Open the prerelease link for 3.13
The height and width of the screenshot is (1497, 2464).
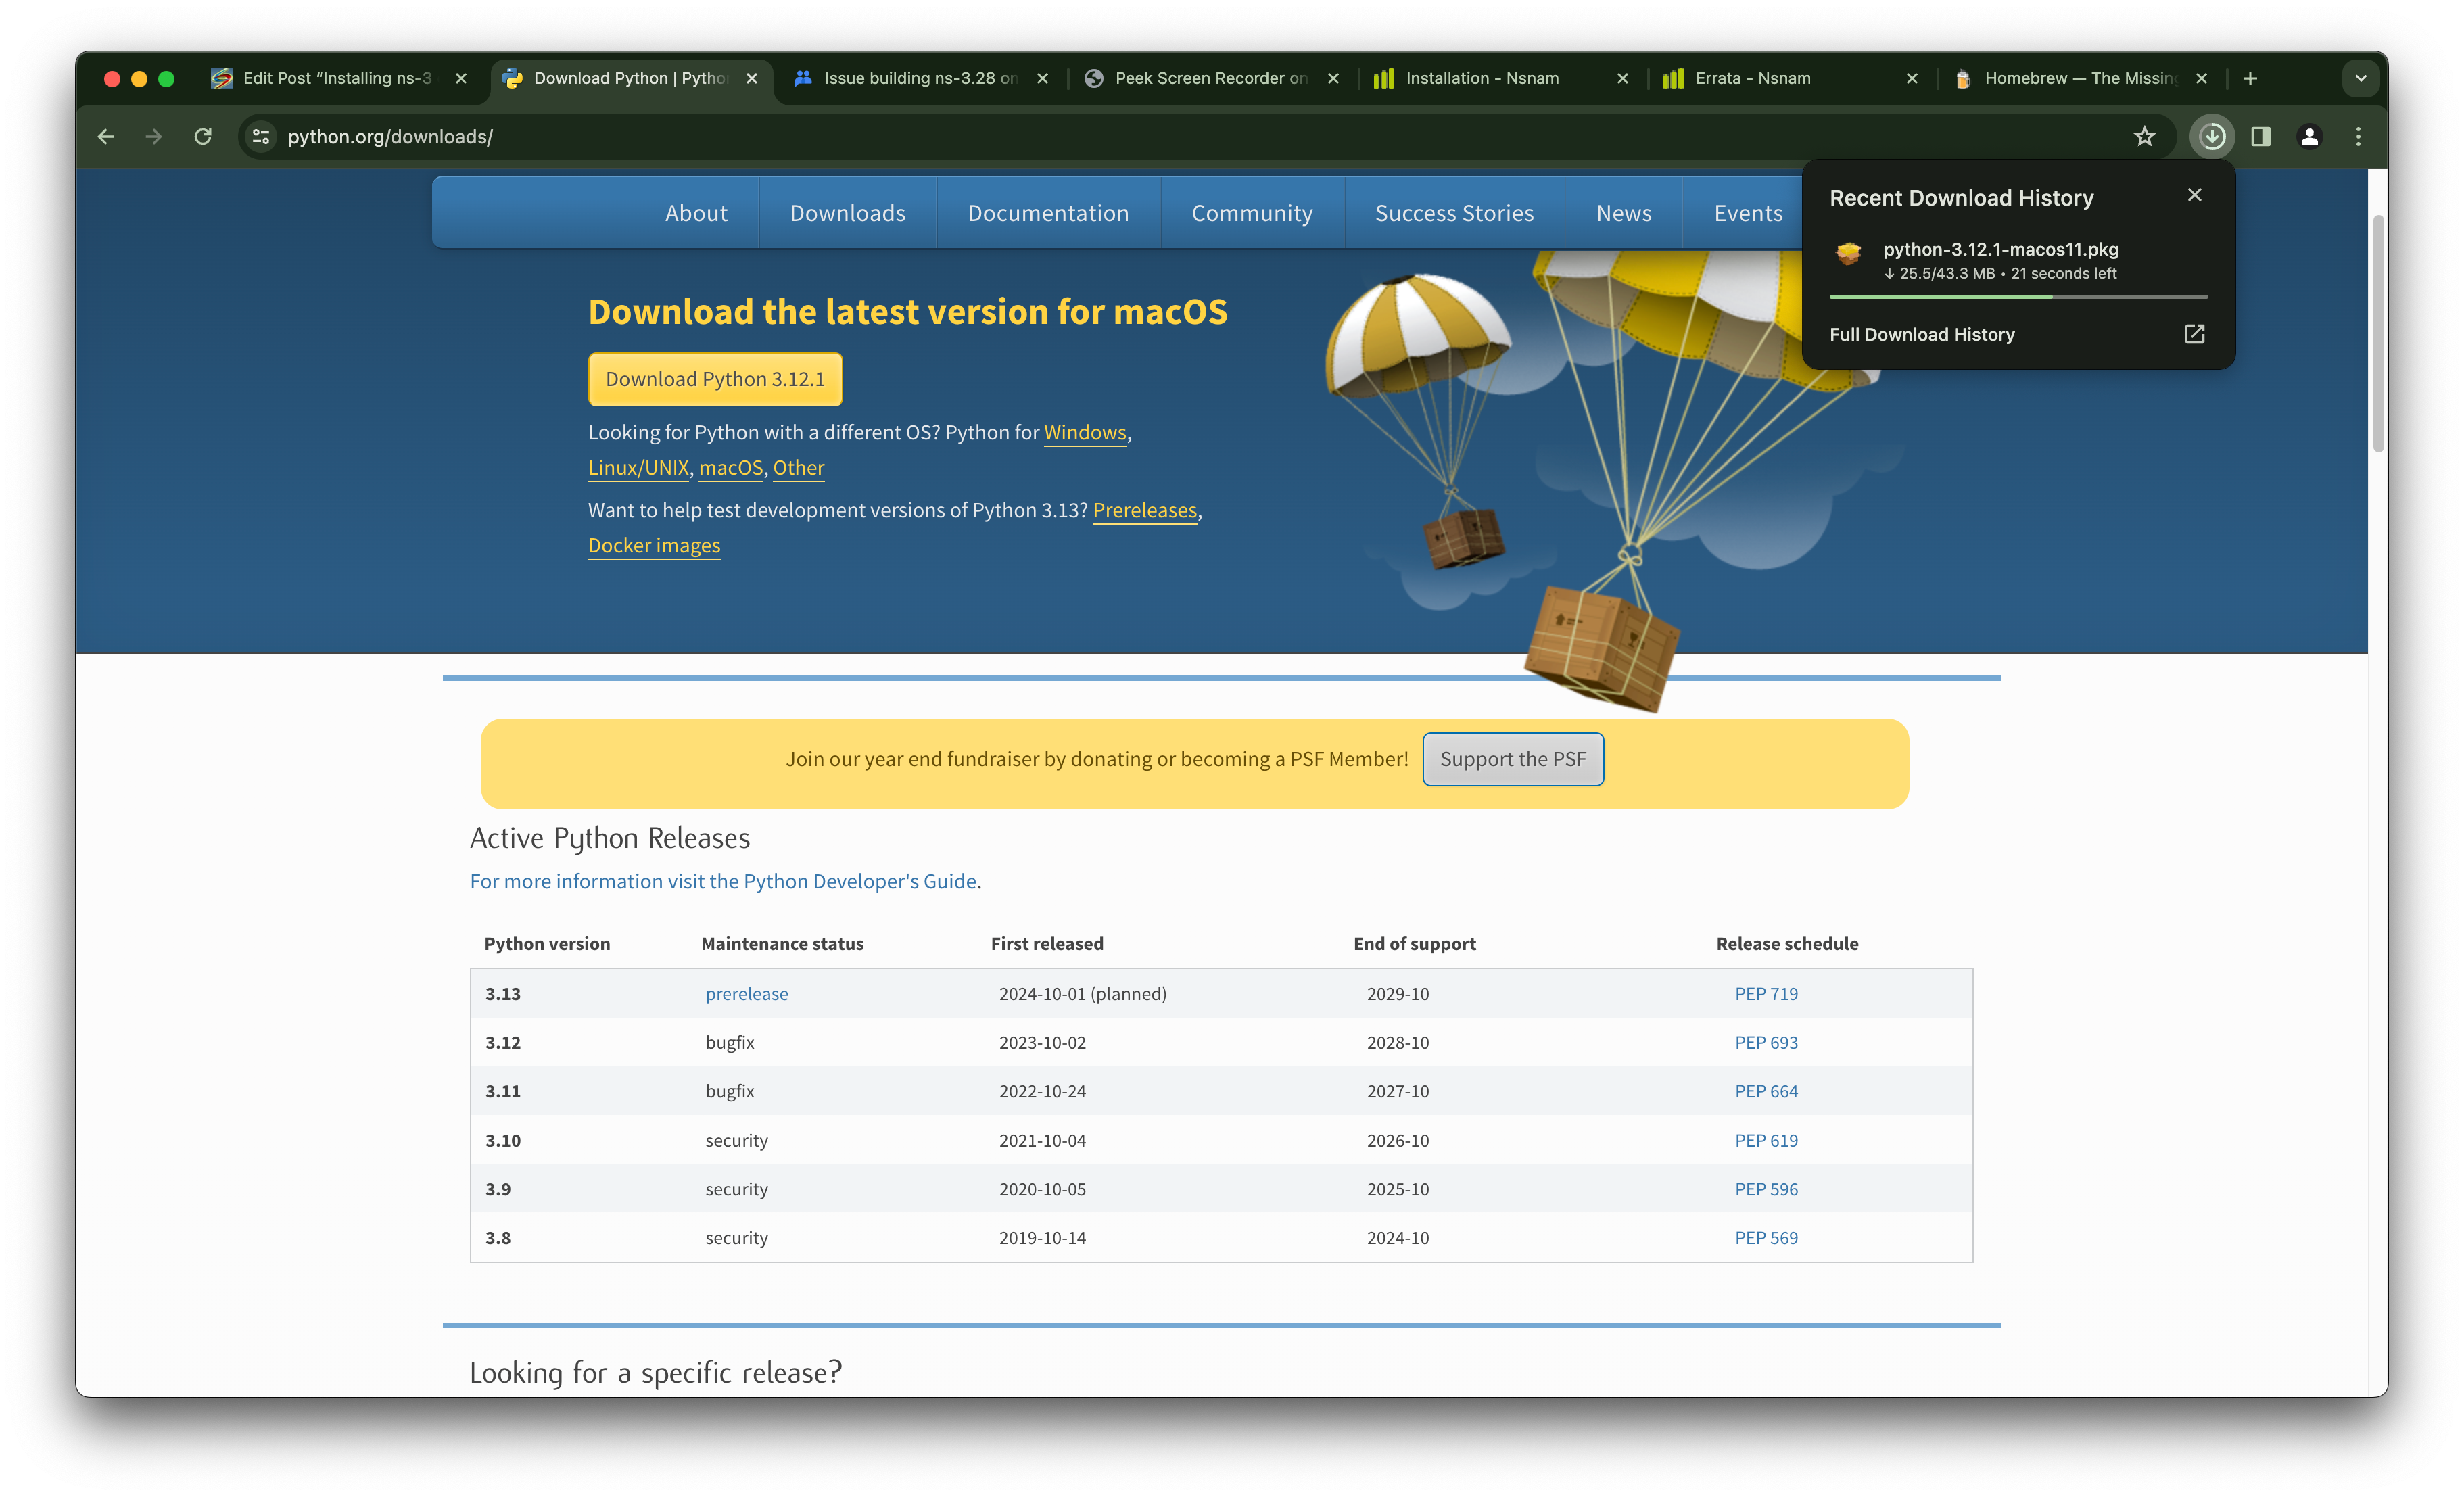click(747, 994)
